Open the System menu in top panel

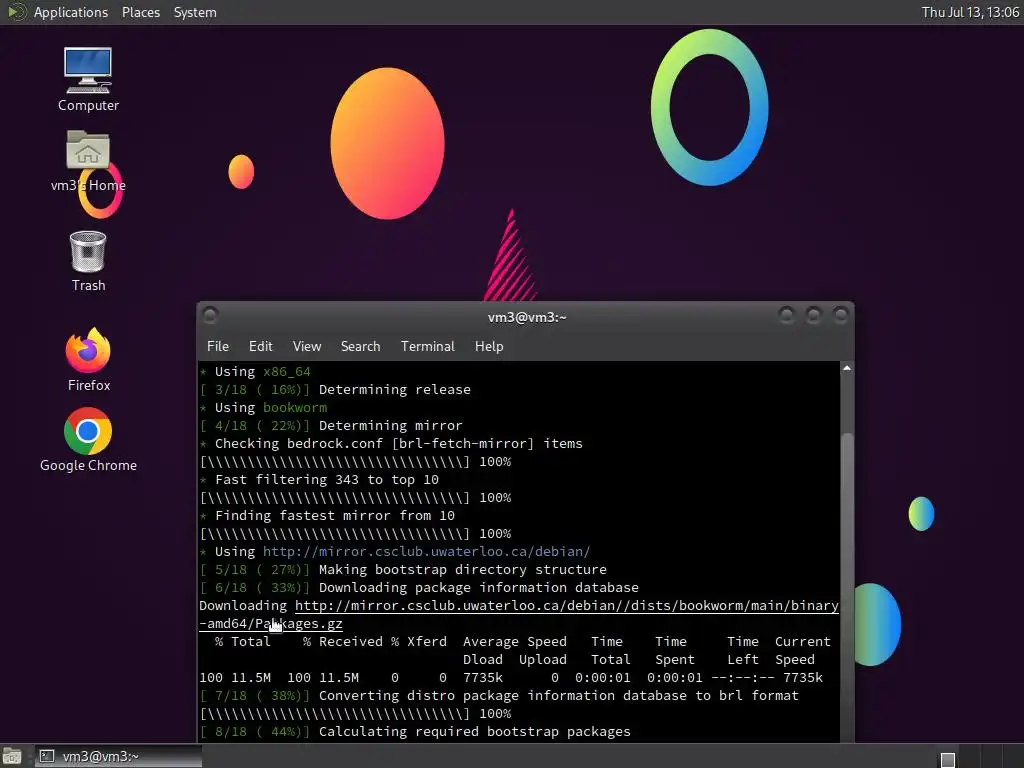click(195, 12)
